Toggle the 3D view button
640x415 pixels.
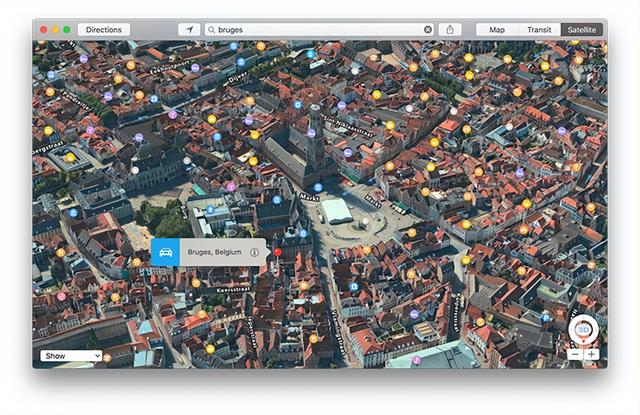(x=583, y=329)
